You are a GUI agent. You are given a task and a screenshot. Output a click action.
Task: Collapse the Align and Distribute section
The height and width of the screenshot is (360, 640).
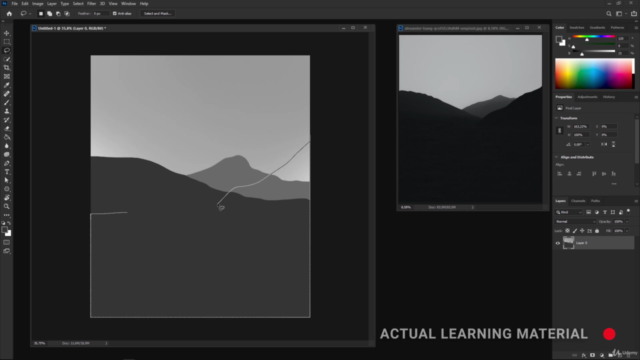[x=556, y=157]
